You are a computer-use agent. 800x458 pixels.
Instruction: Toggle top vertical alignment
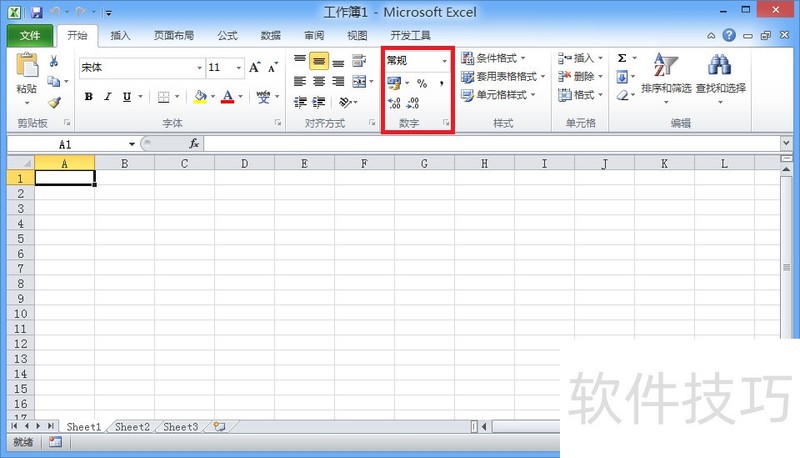pos(300,61)
